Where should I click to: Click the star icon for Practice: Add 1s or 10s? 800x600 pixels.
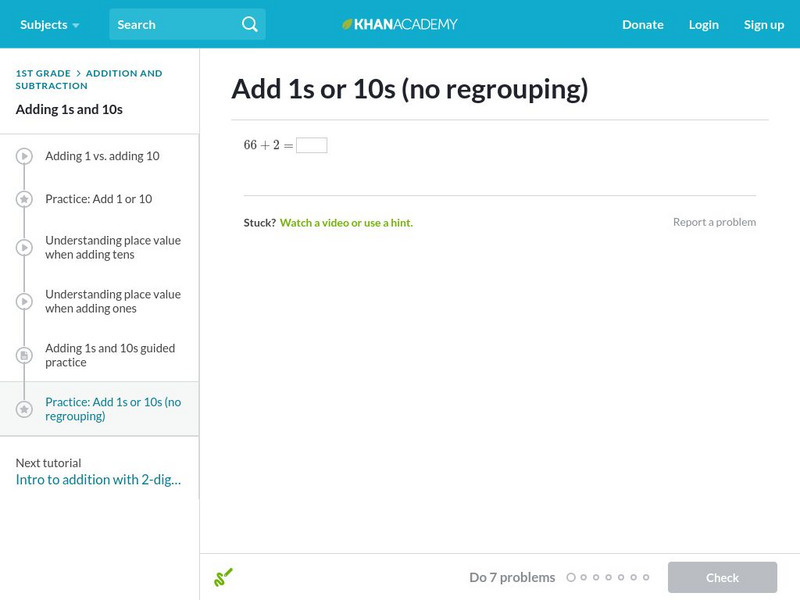click(x=22, y=407)
